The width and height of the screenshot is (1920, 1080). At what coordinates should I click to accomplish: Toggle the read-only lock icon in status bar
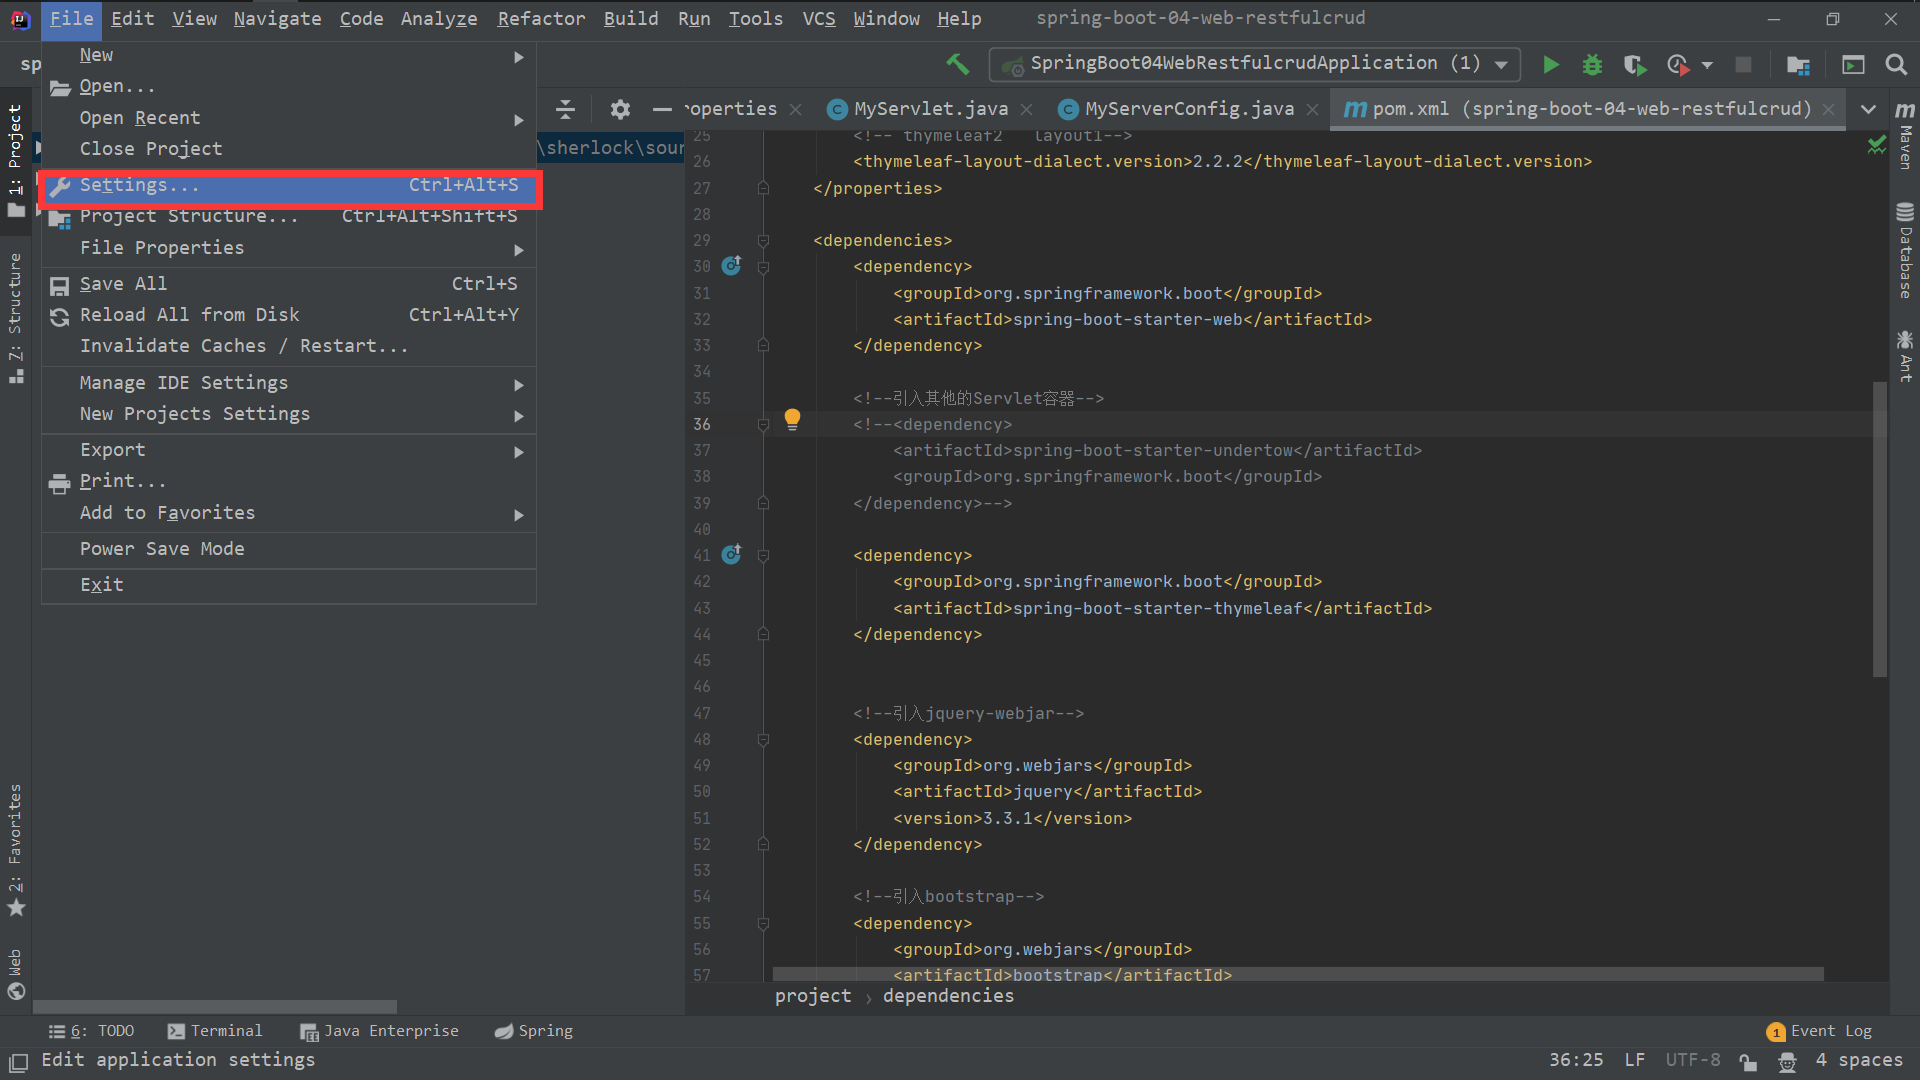(1747, 1061)
